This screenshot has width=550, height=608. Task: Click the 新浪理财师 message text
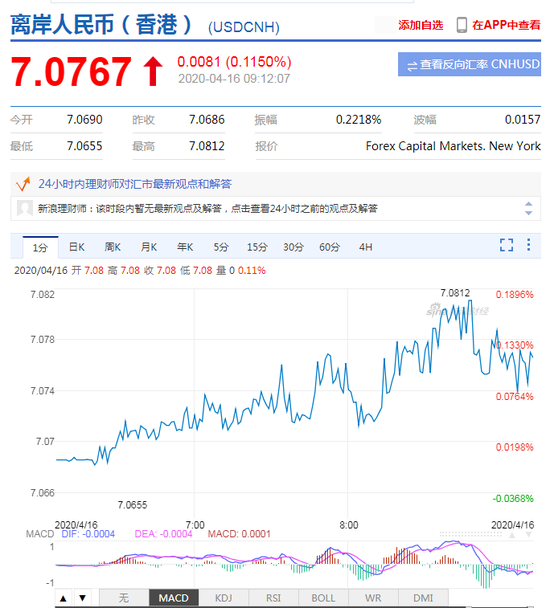click(208, 209)
